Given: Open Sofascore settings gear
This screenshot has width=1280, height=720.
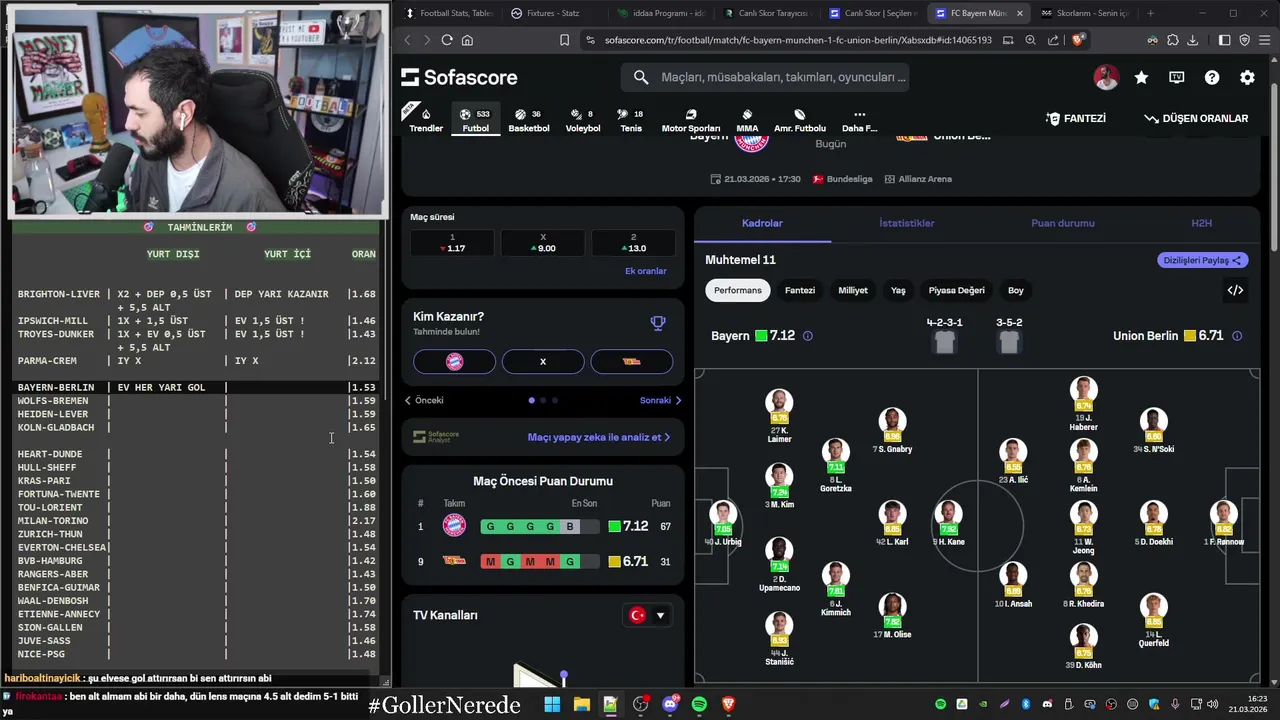Looking at the screenshot, I should 1247,77.
